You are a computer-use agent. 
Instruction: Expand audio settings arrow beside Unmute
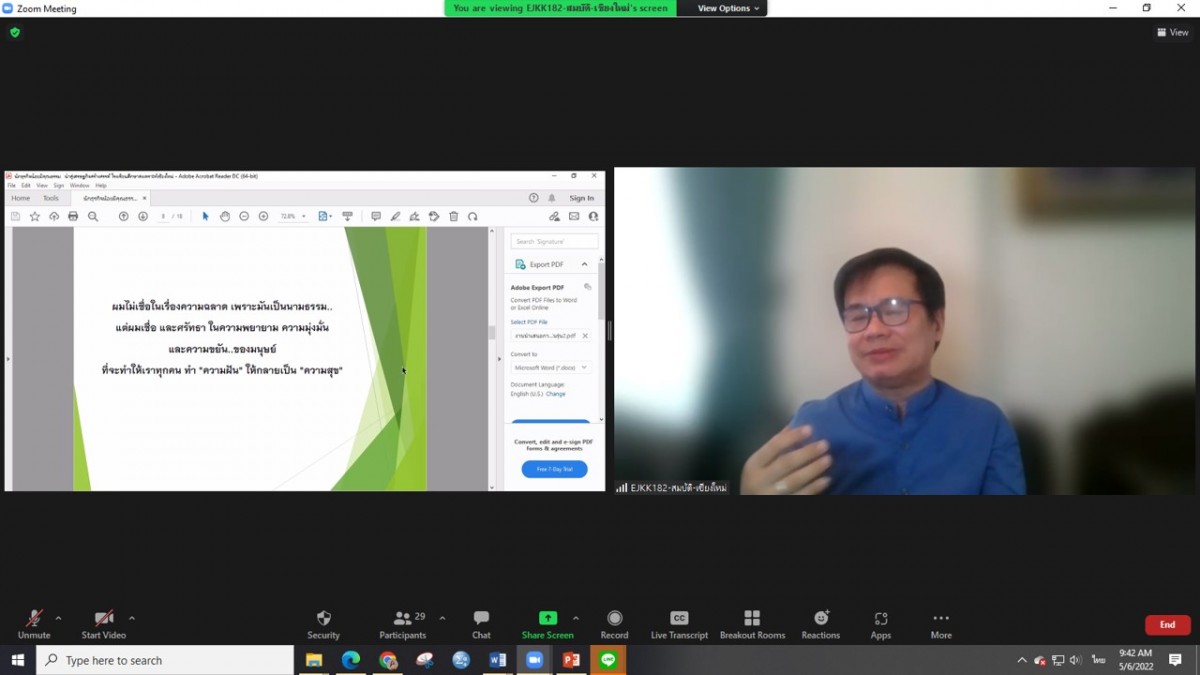(x=58, y=618)
